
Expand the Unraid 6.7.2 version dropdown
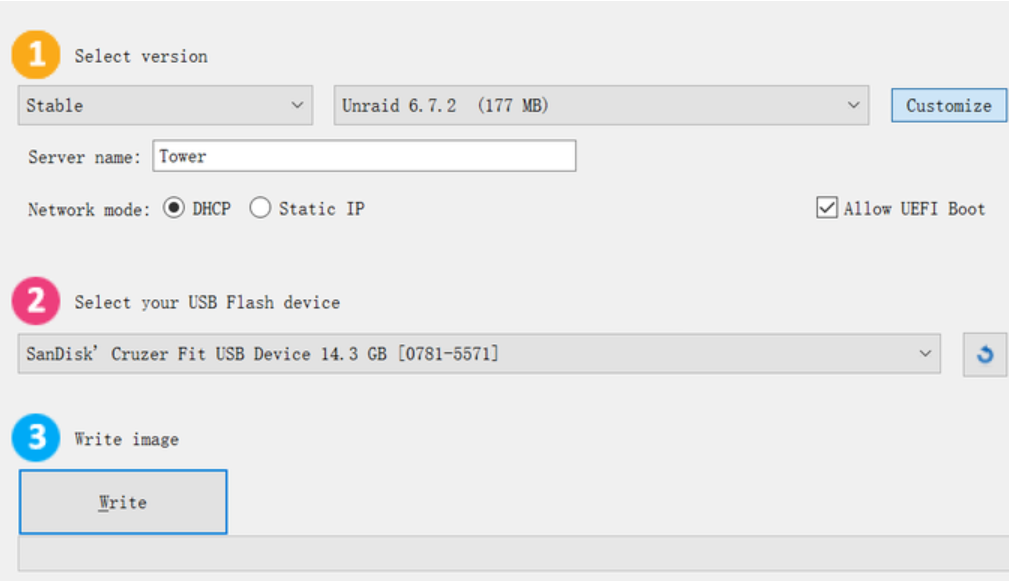point(600,105)
